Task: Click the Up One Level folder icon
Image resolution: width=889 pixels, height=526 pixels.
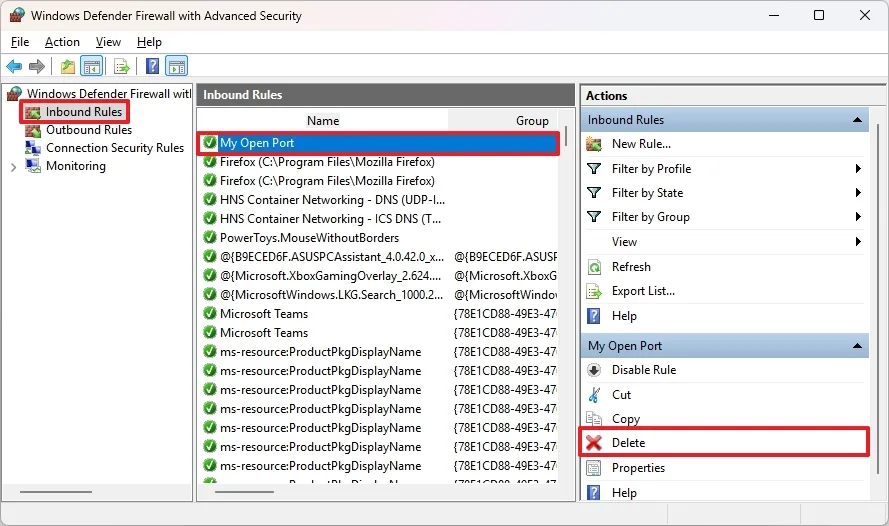Action: (x=67, y=67)
